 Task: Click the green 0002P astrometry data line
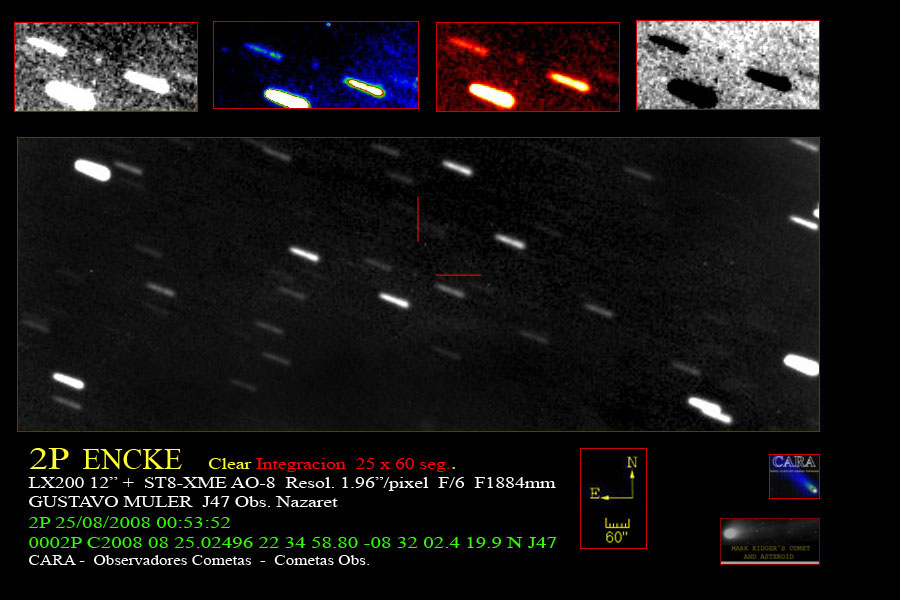click(x=292, y=542)
